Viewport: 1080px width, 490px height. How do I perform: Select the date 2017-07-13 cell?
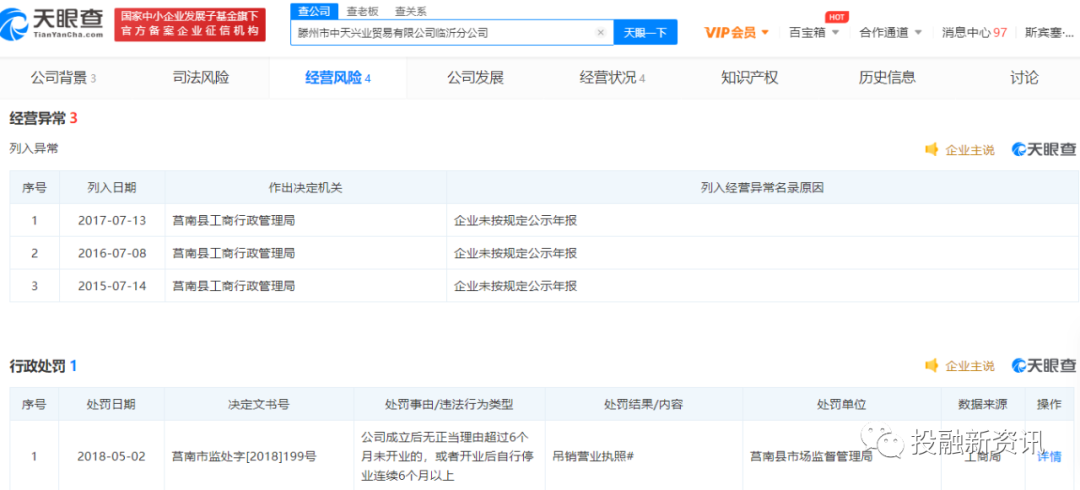click(x=112, y=221)
